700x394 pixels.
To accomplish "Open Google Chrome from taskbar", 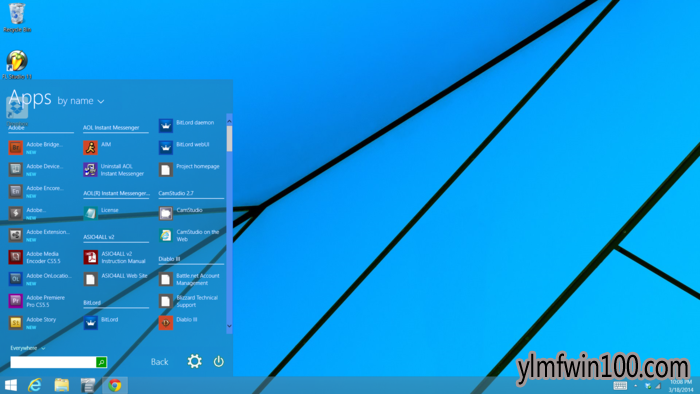I will 115,385.
